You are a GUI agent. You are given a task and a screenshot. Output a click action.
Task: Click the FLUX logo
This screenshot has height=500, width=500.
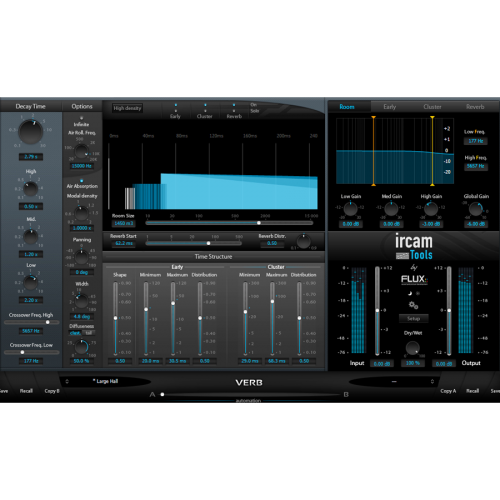click(x=414, y=279)
